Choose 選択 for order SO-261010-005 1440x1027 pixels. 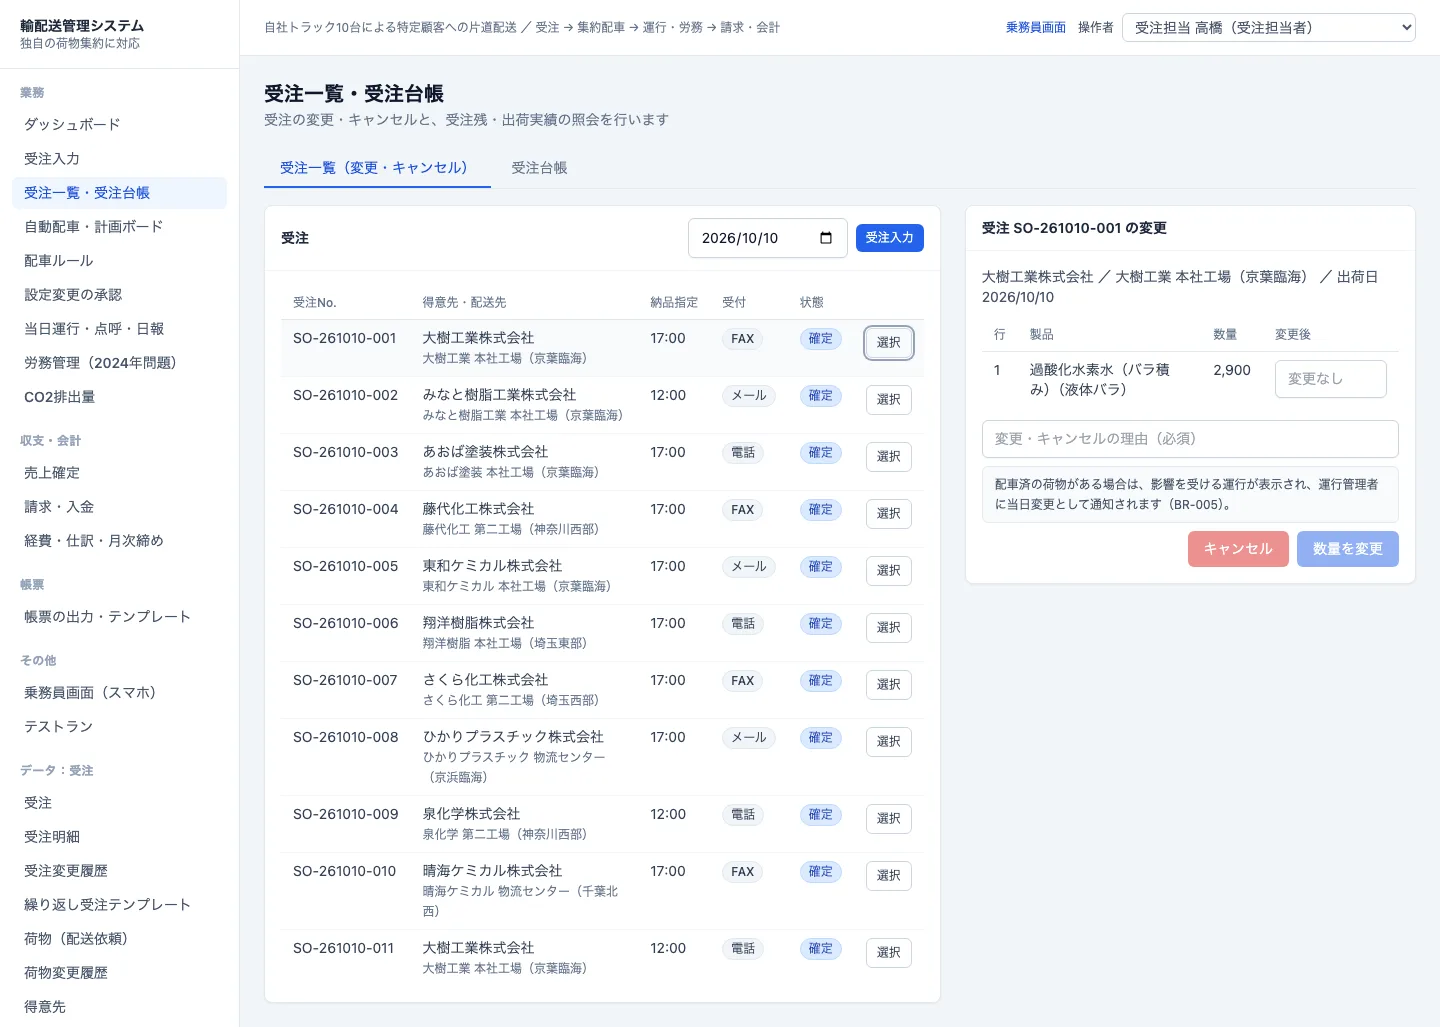888,571
